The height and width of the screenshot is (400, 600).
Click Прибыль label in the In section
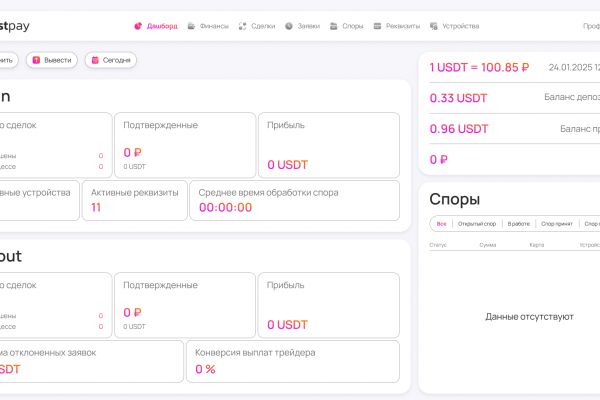click(x=286, y=125)
